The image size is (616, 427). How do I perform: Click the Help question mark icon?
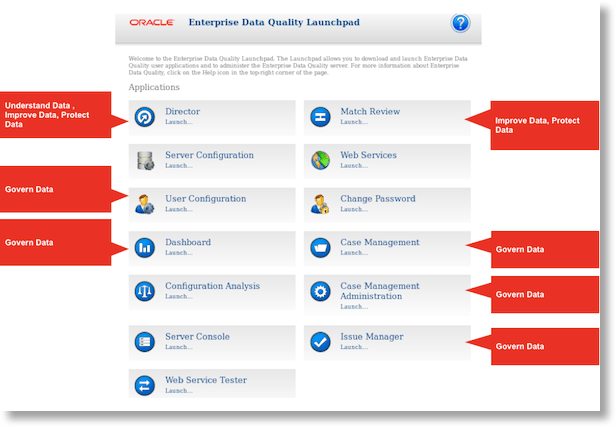(460, 23)
